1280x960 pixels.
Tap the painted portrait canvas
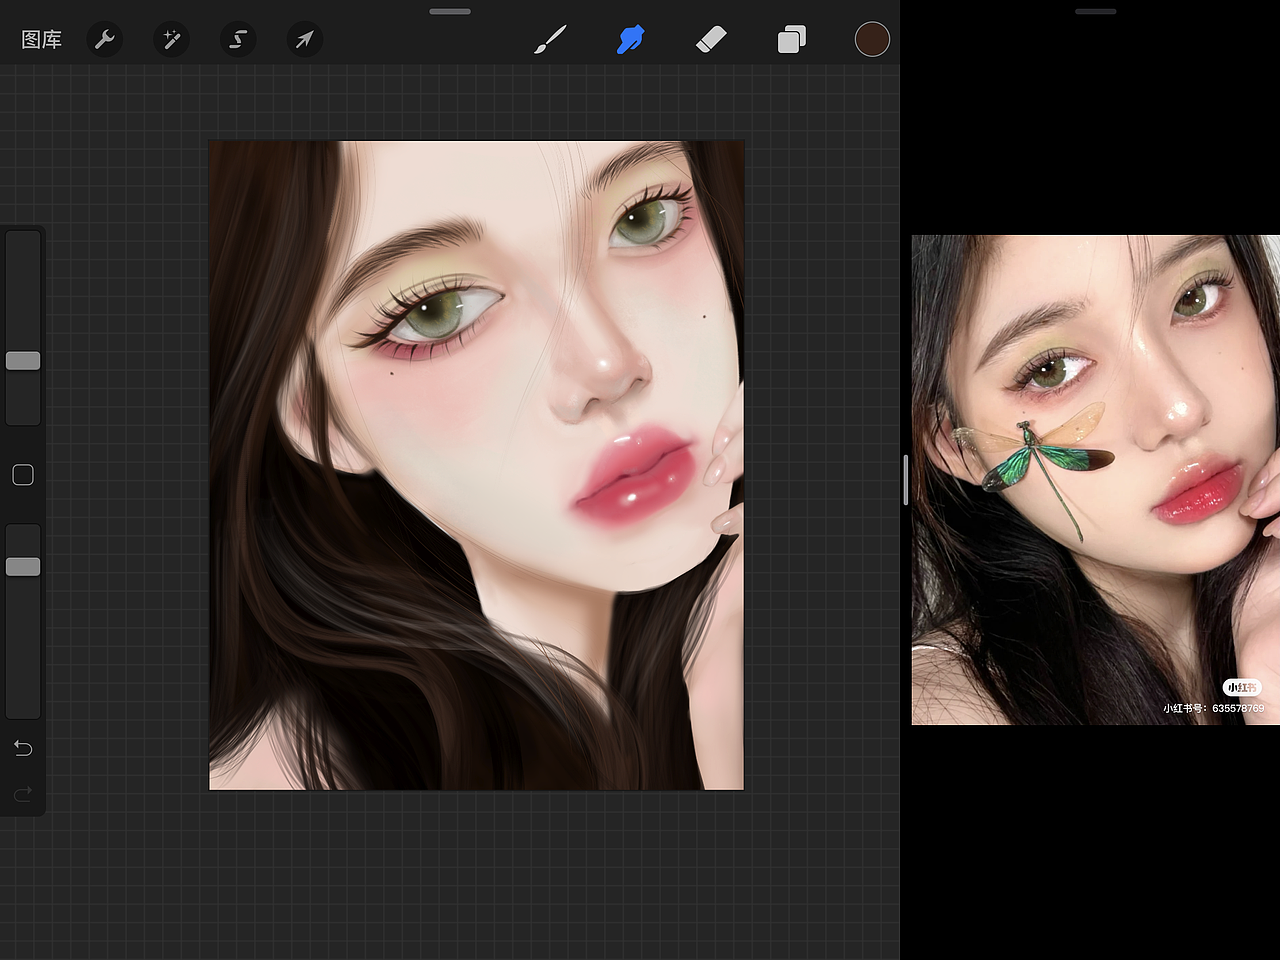(476, 465)
